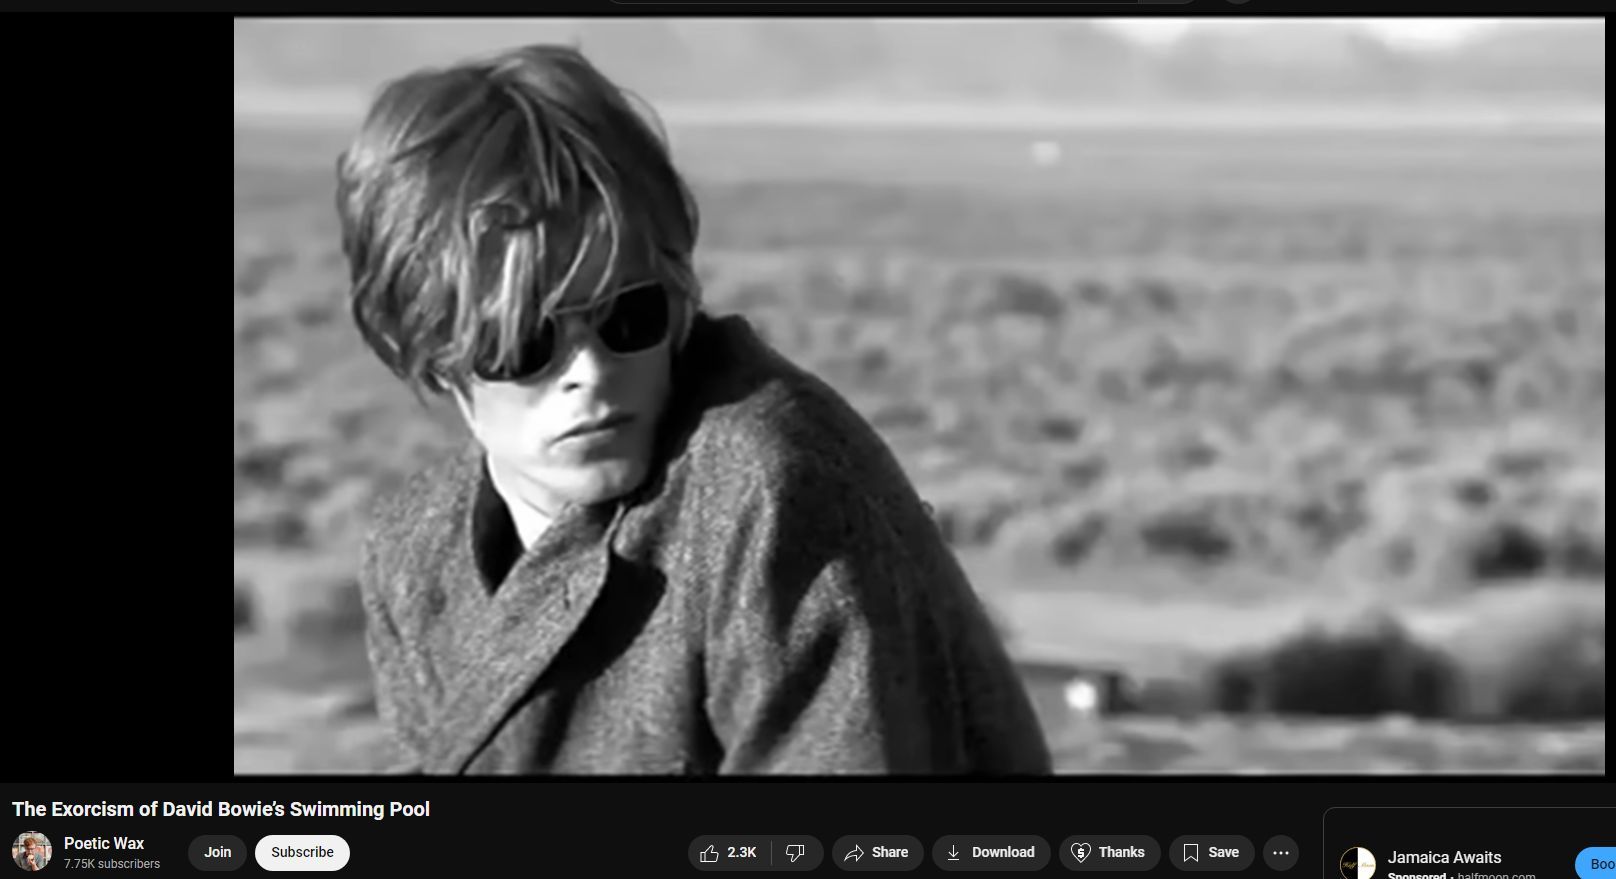Image resolution: width=1616 pixels, height=879 pixels.
Task: Save video to a playlist
Action: 1211,852
